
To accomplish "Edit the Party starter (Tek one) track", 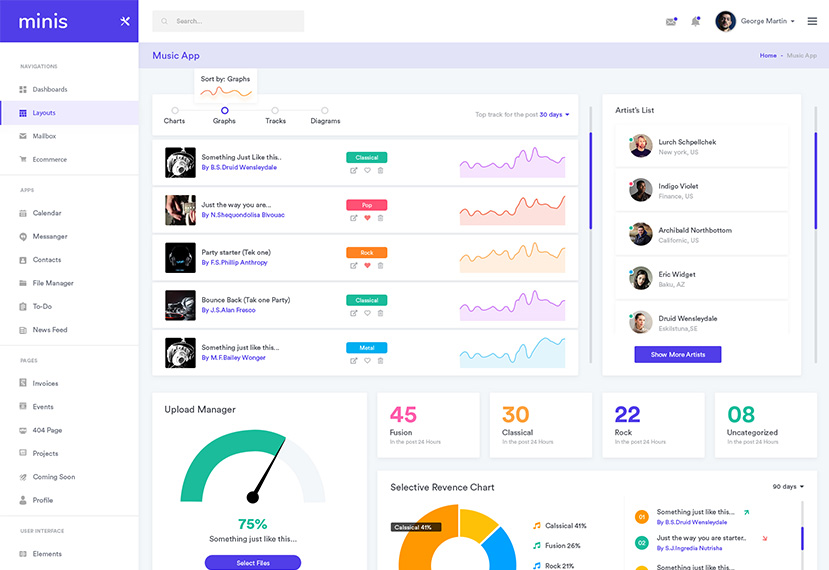I will tap(354, 265).
